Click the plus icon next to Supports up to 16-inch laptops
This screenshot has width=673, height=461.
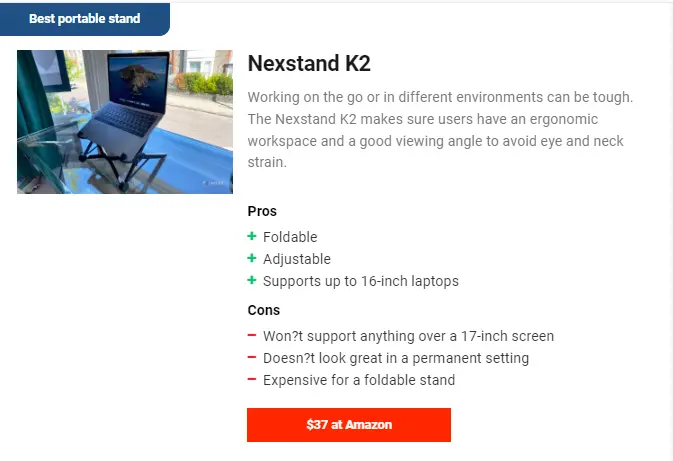click(252, 280)
